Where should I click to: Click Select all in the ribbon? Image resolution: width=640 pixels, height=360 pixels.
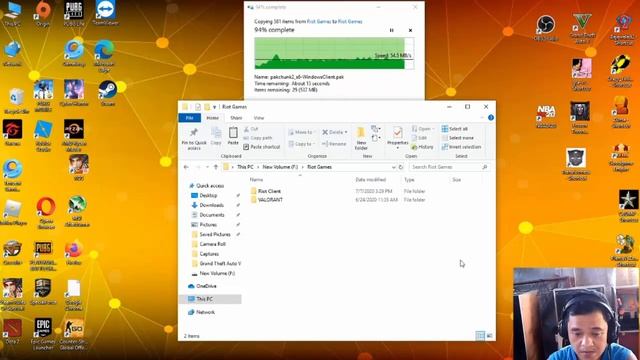click(455, 129)
